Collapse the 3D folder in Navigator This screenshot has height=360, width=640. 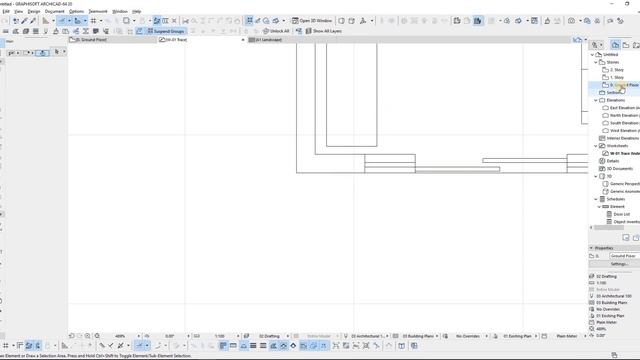(x=596, y=176)
